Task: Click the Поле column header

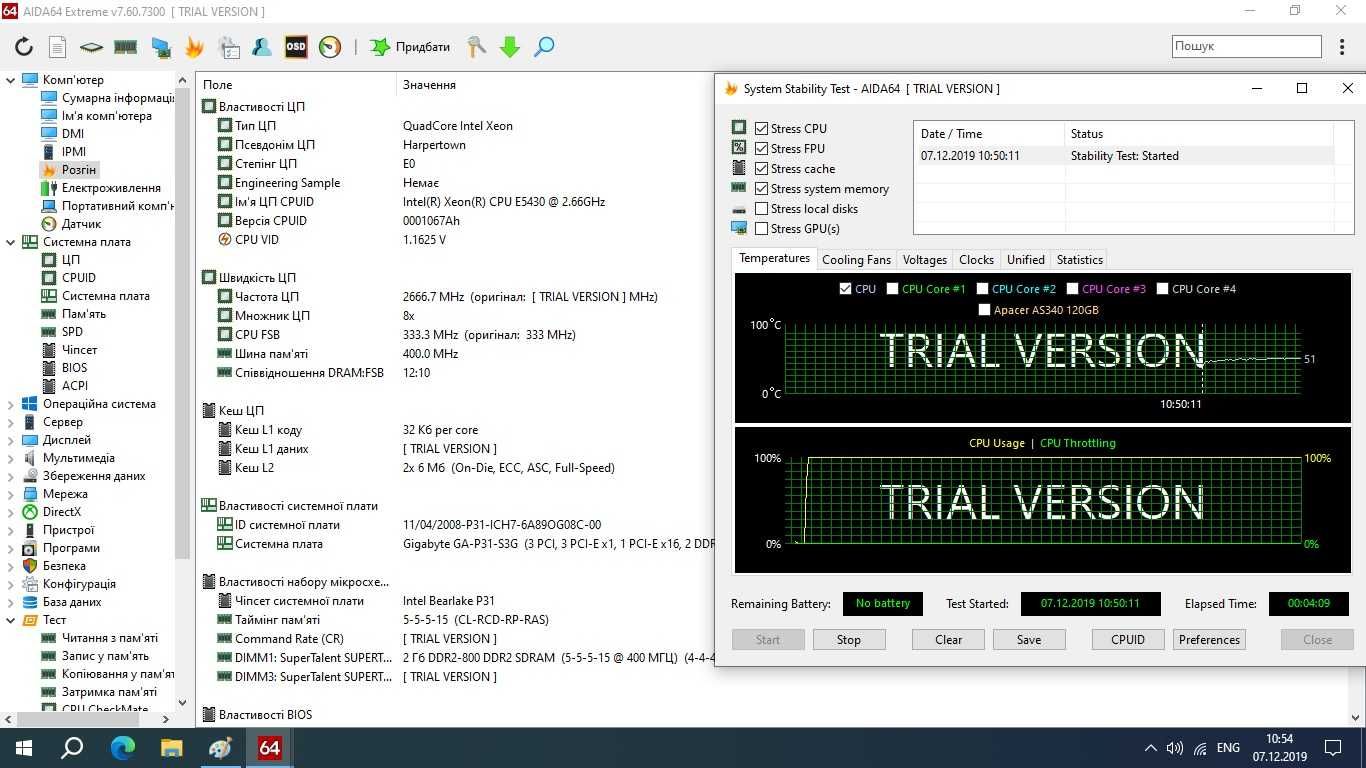Action: [217, 85]
